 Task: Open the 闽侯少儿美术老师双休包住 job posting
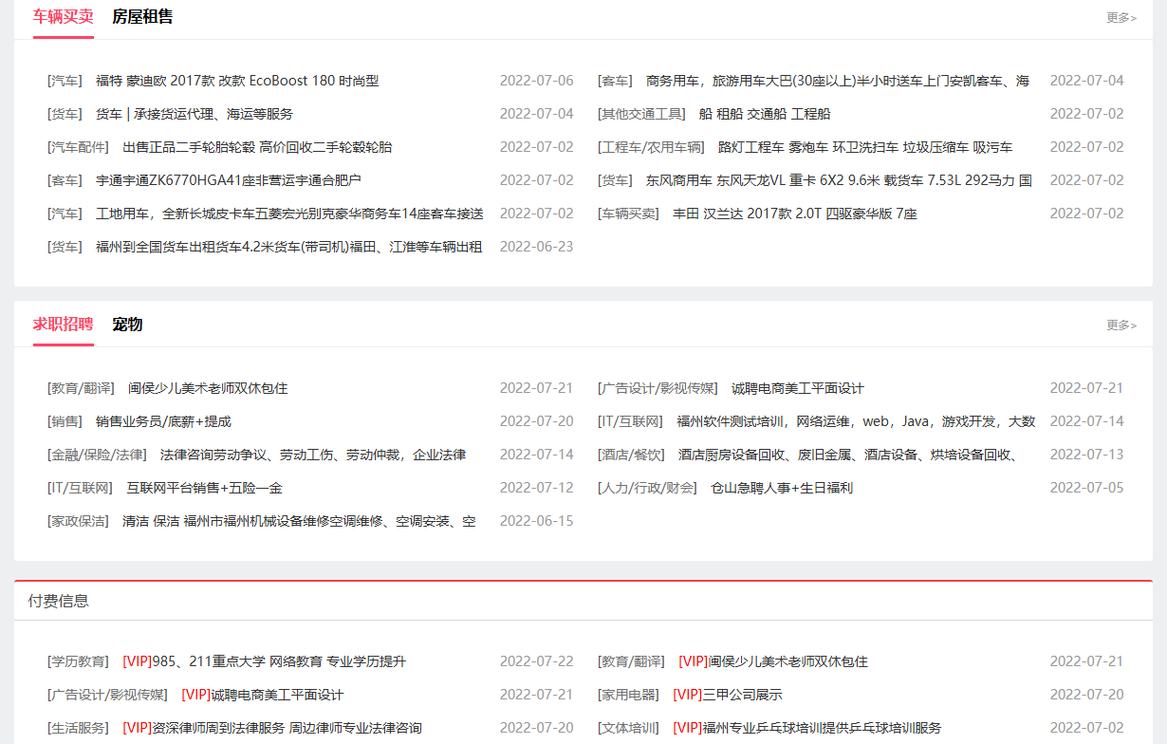(x=210, y=388)
